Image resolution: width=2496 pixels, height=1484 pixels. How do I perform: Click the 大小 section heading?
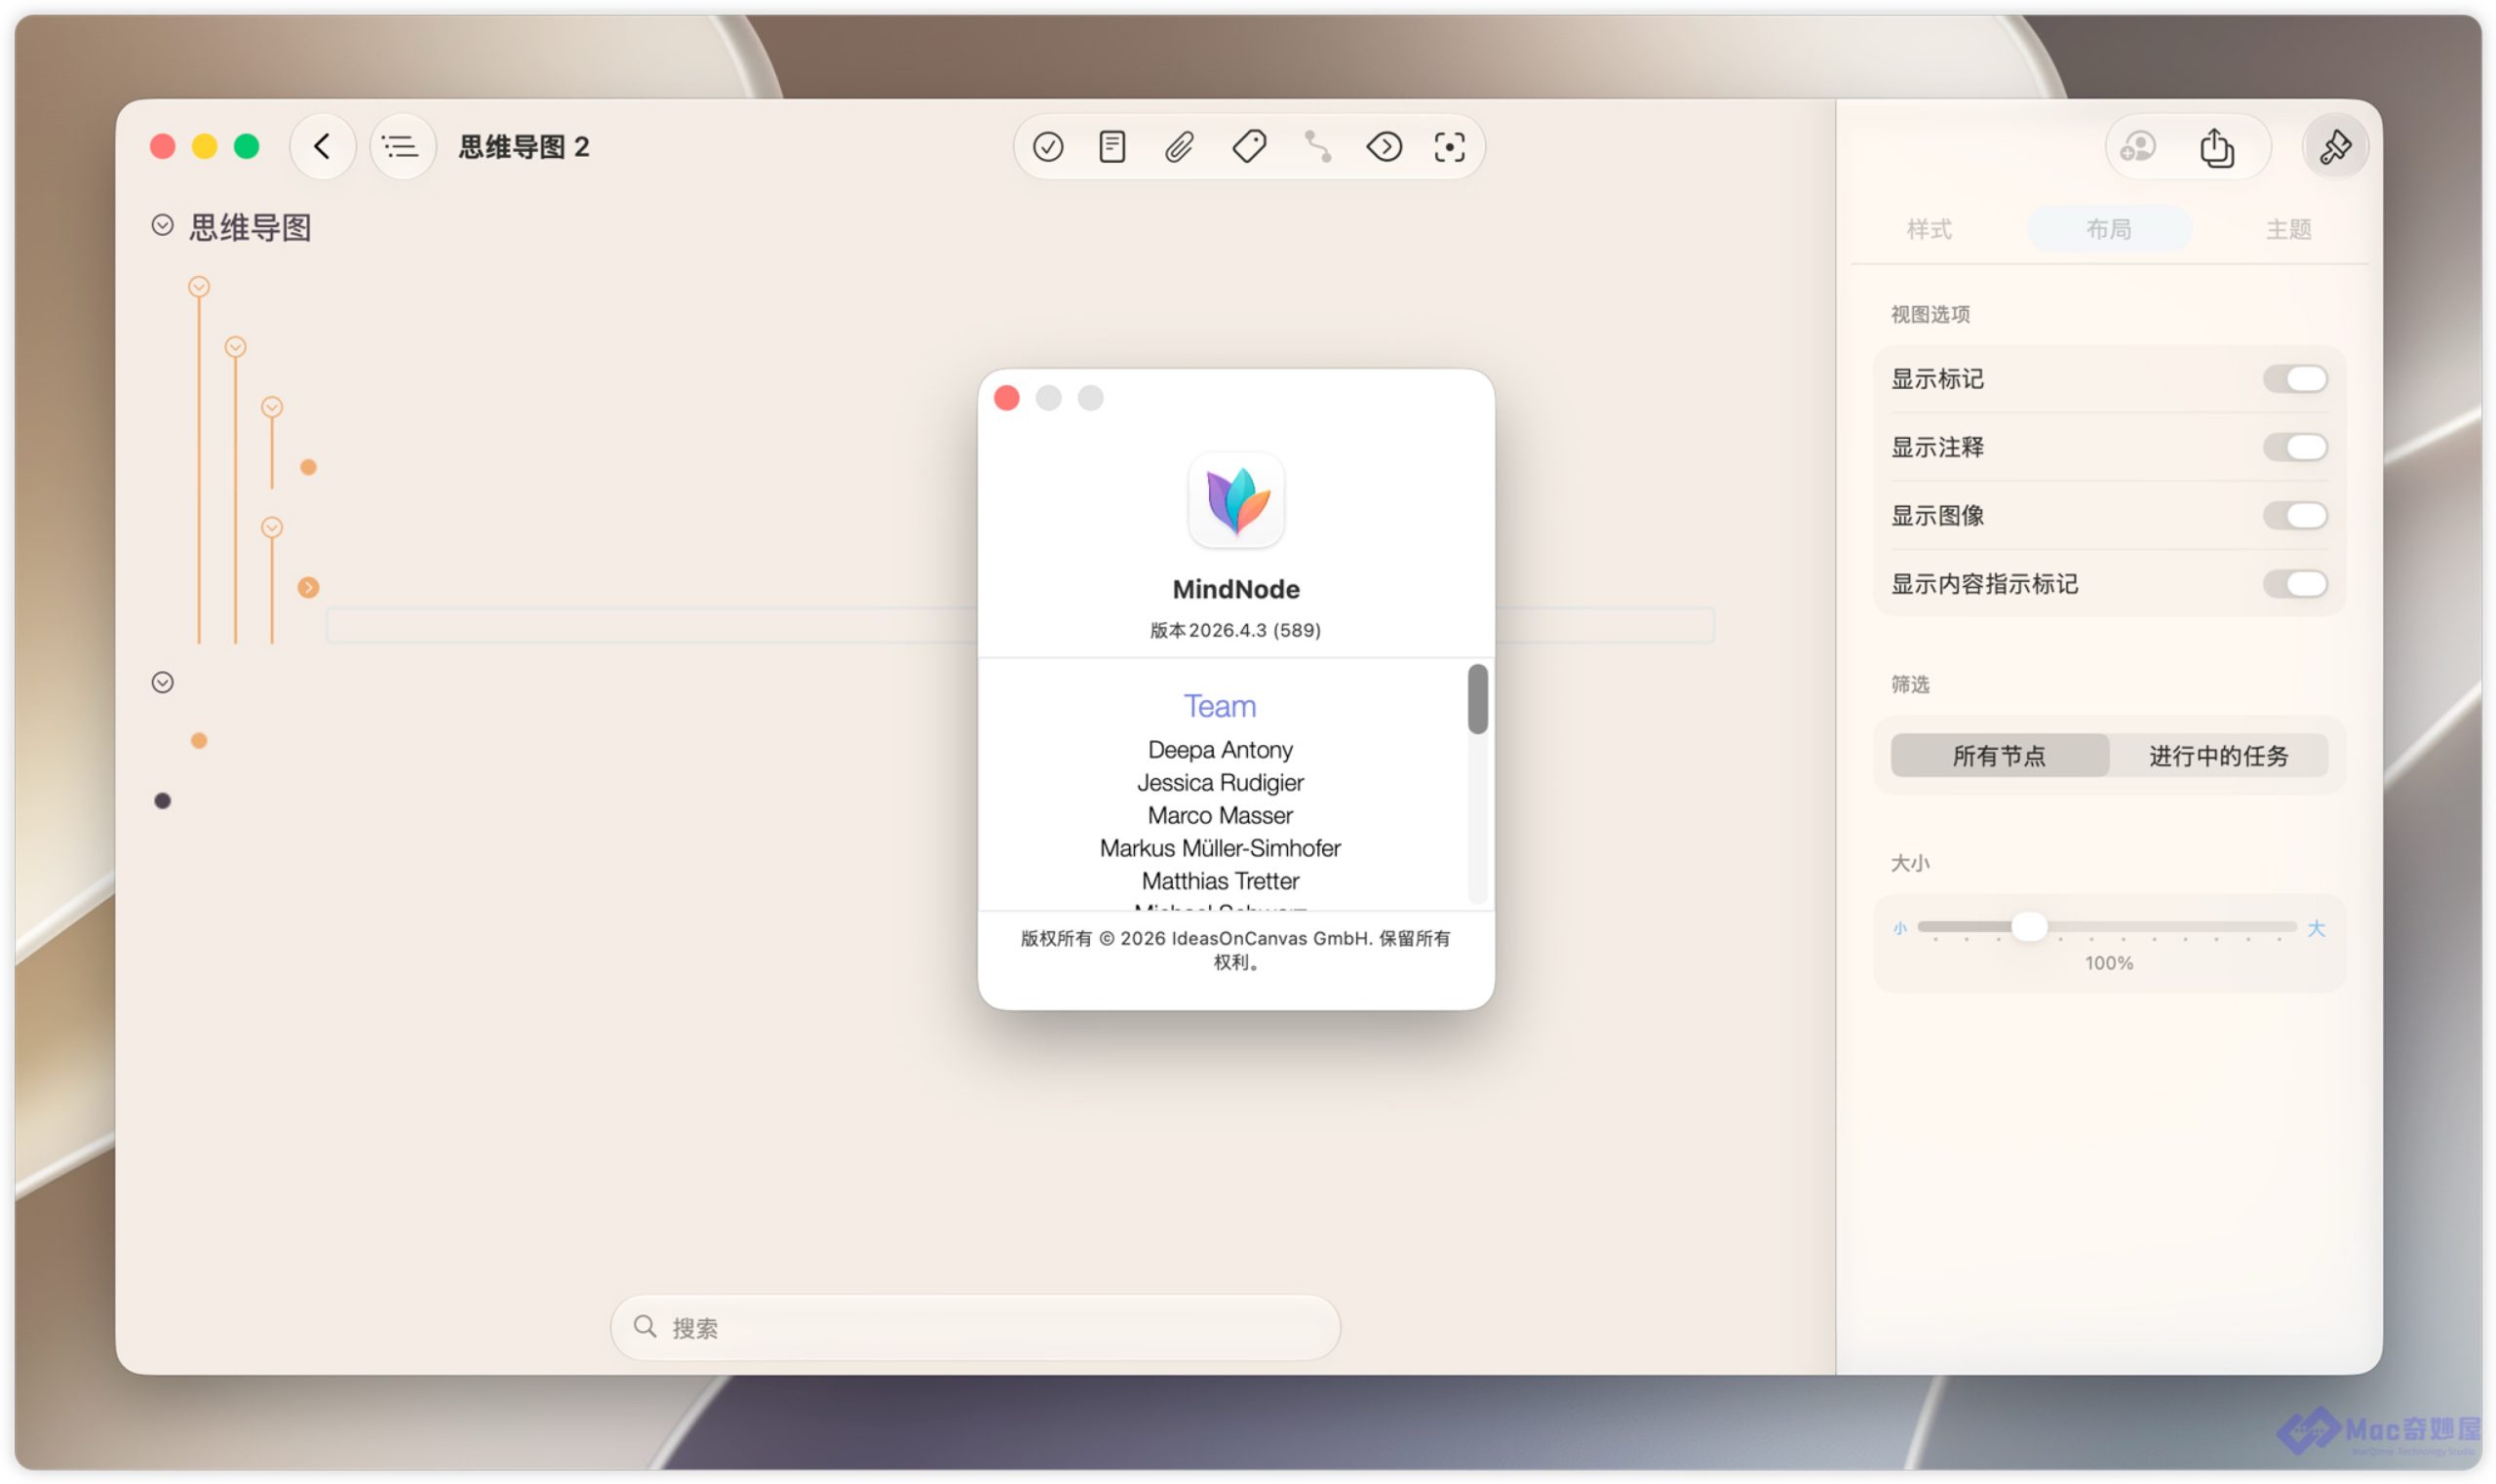pos(1910,863)
